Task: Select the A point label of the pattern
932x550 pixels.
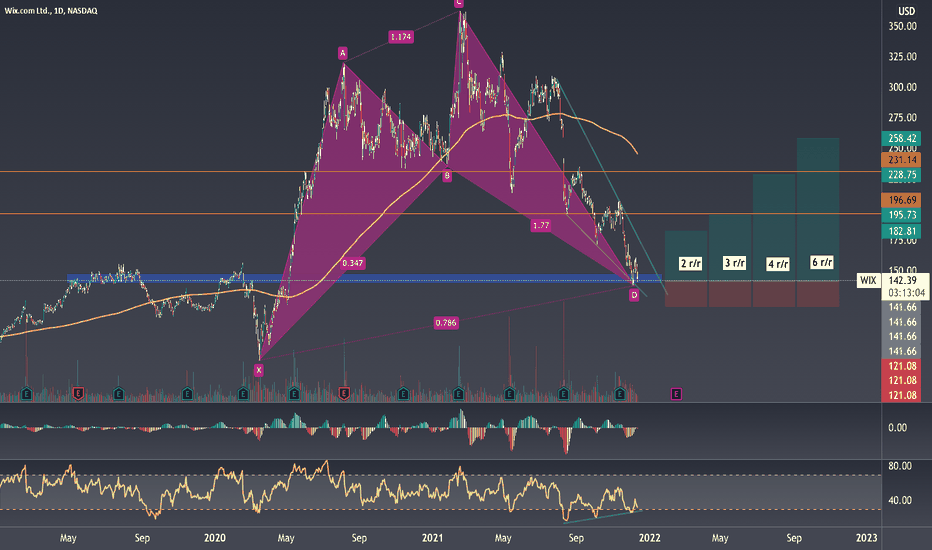Action: [x=342, y=53]
